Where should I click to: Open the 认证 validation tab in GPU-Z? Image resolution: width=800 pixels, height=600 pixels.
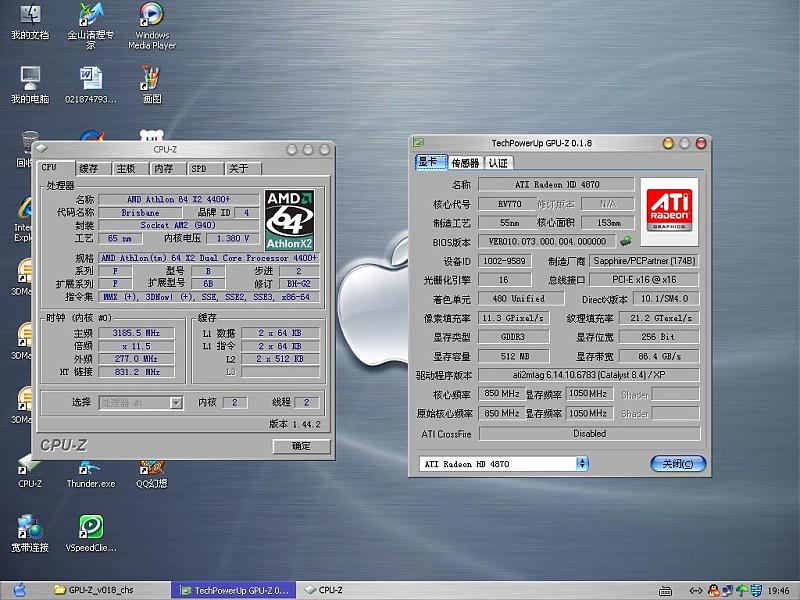[498, 163]
